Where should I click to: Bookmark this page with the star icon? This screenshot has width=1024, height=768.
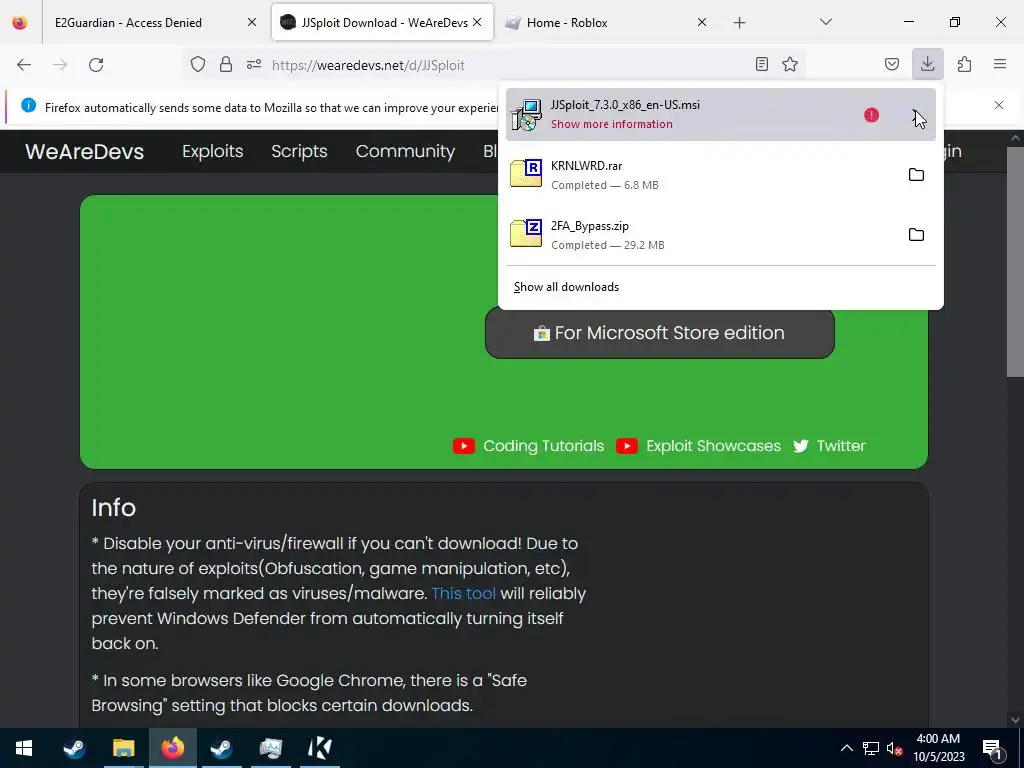pyautogui.click(x=790, y=64)
